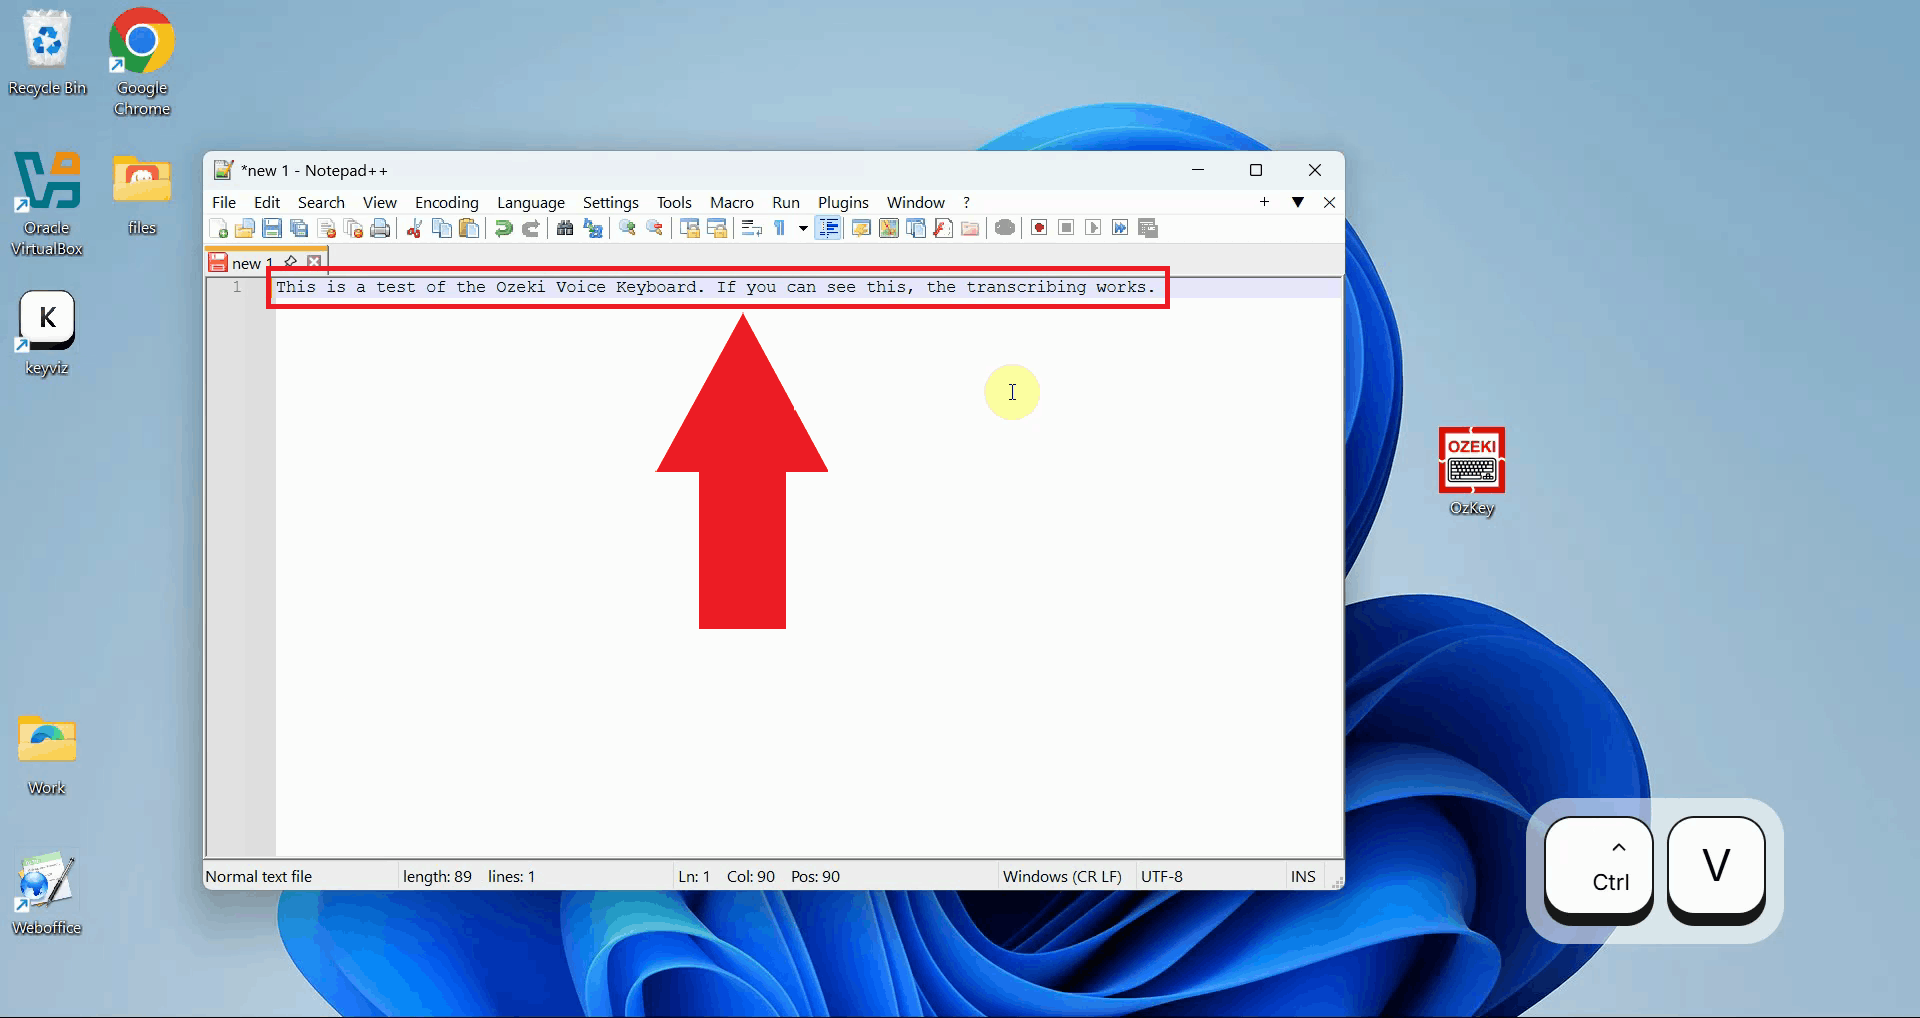Open the show-symbol dropdown arrow on the toolbar
The height and width of the screenshot is (1018, 1920).
click(x=802, y=228)
